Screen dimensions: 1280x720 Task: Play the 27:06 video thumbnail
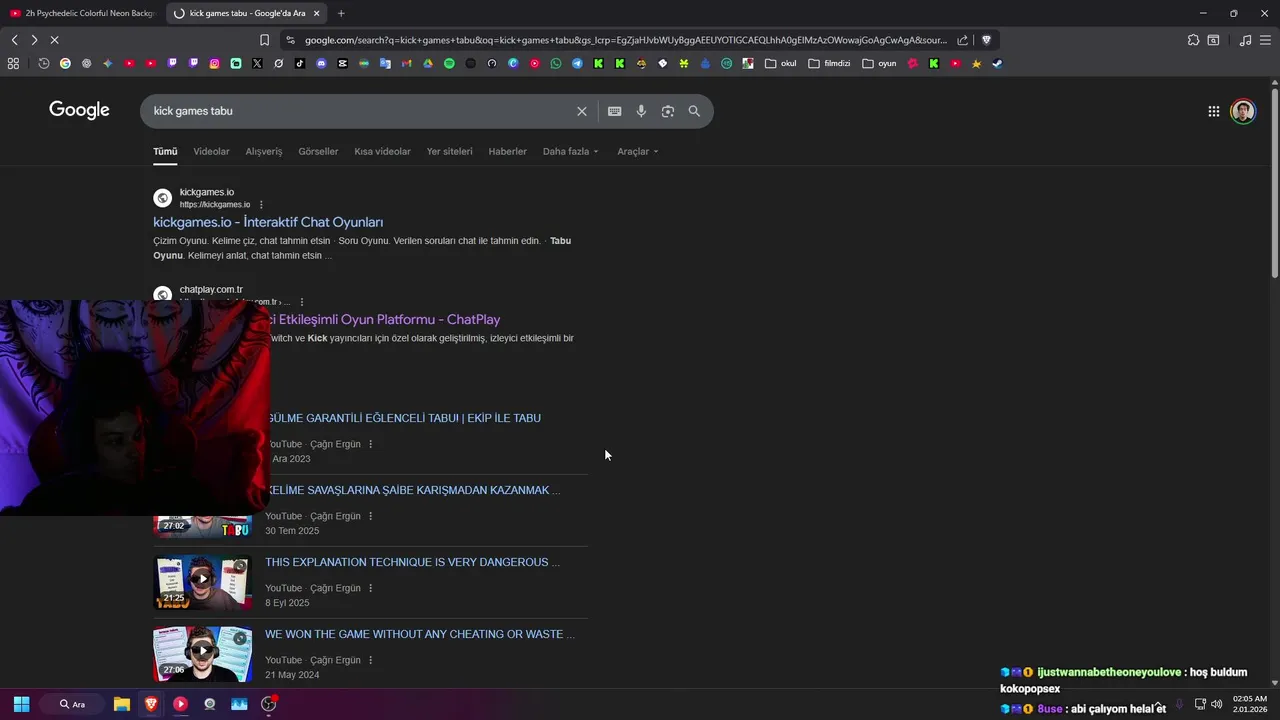point(202,654)
